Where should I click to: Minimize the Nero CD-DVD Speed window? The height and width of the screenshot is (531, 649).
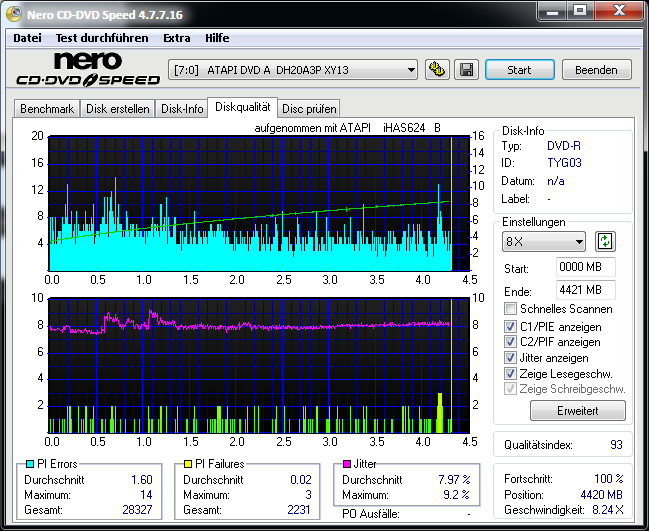pos(552,11)
